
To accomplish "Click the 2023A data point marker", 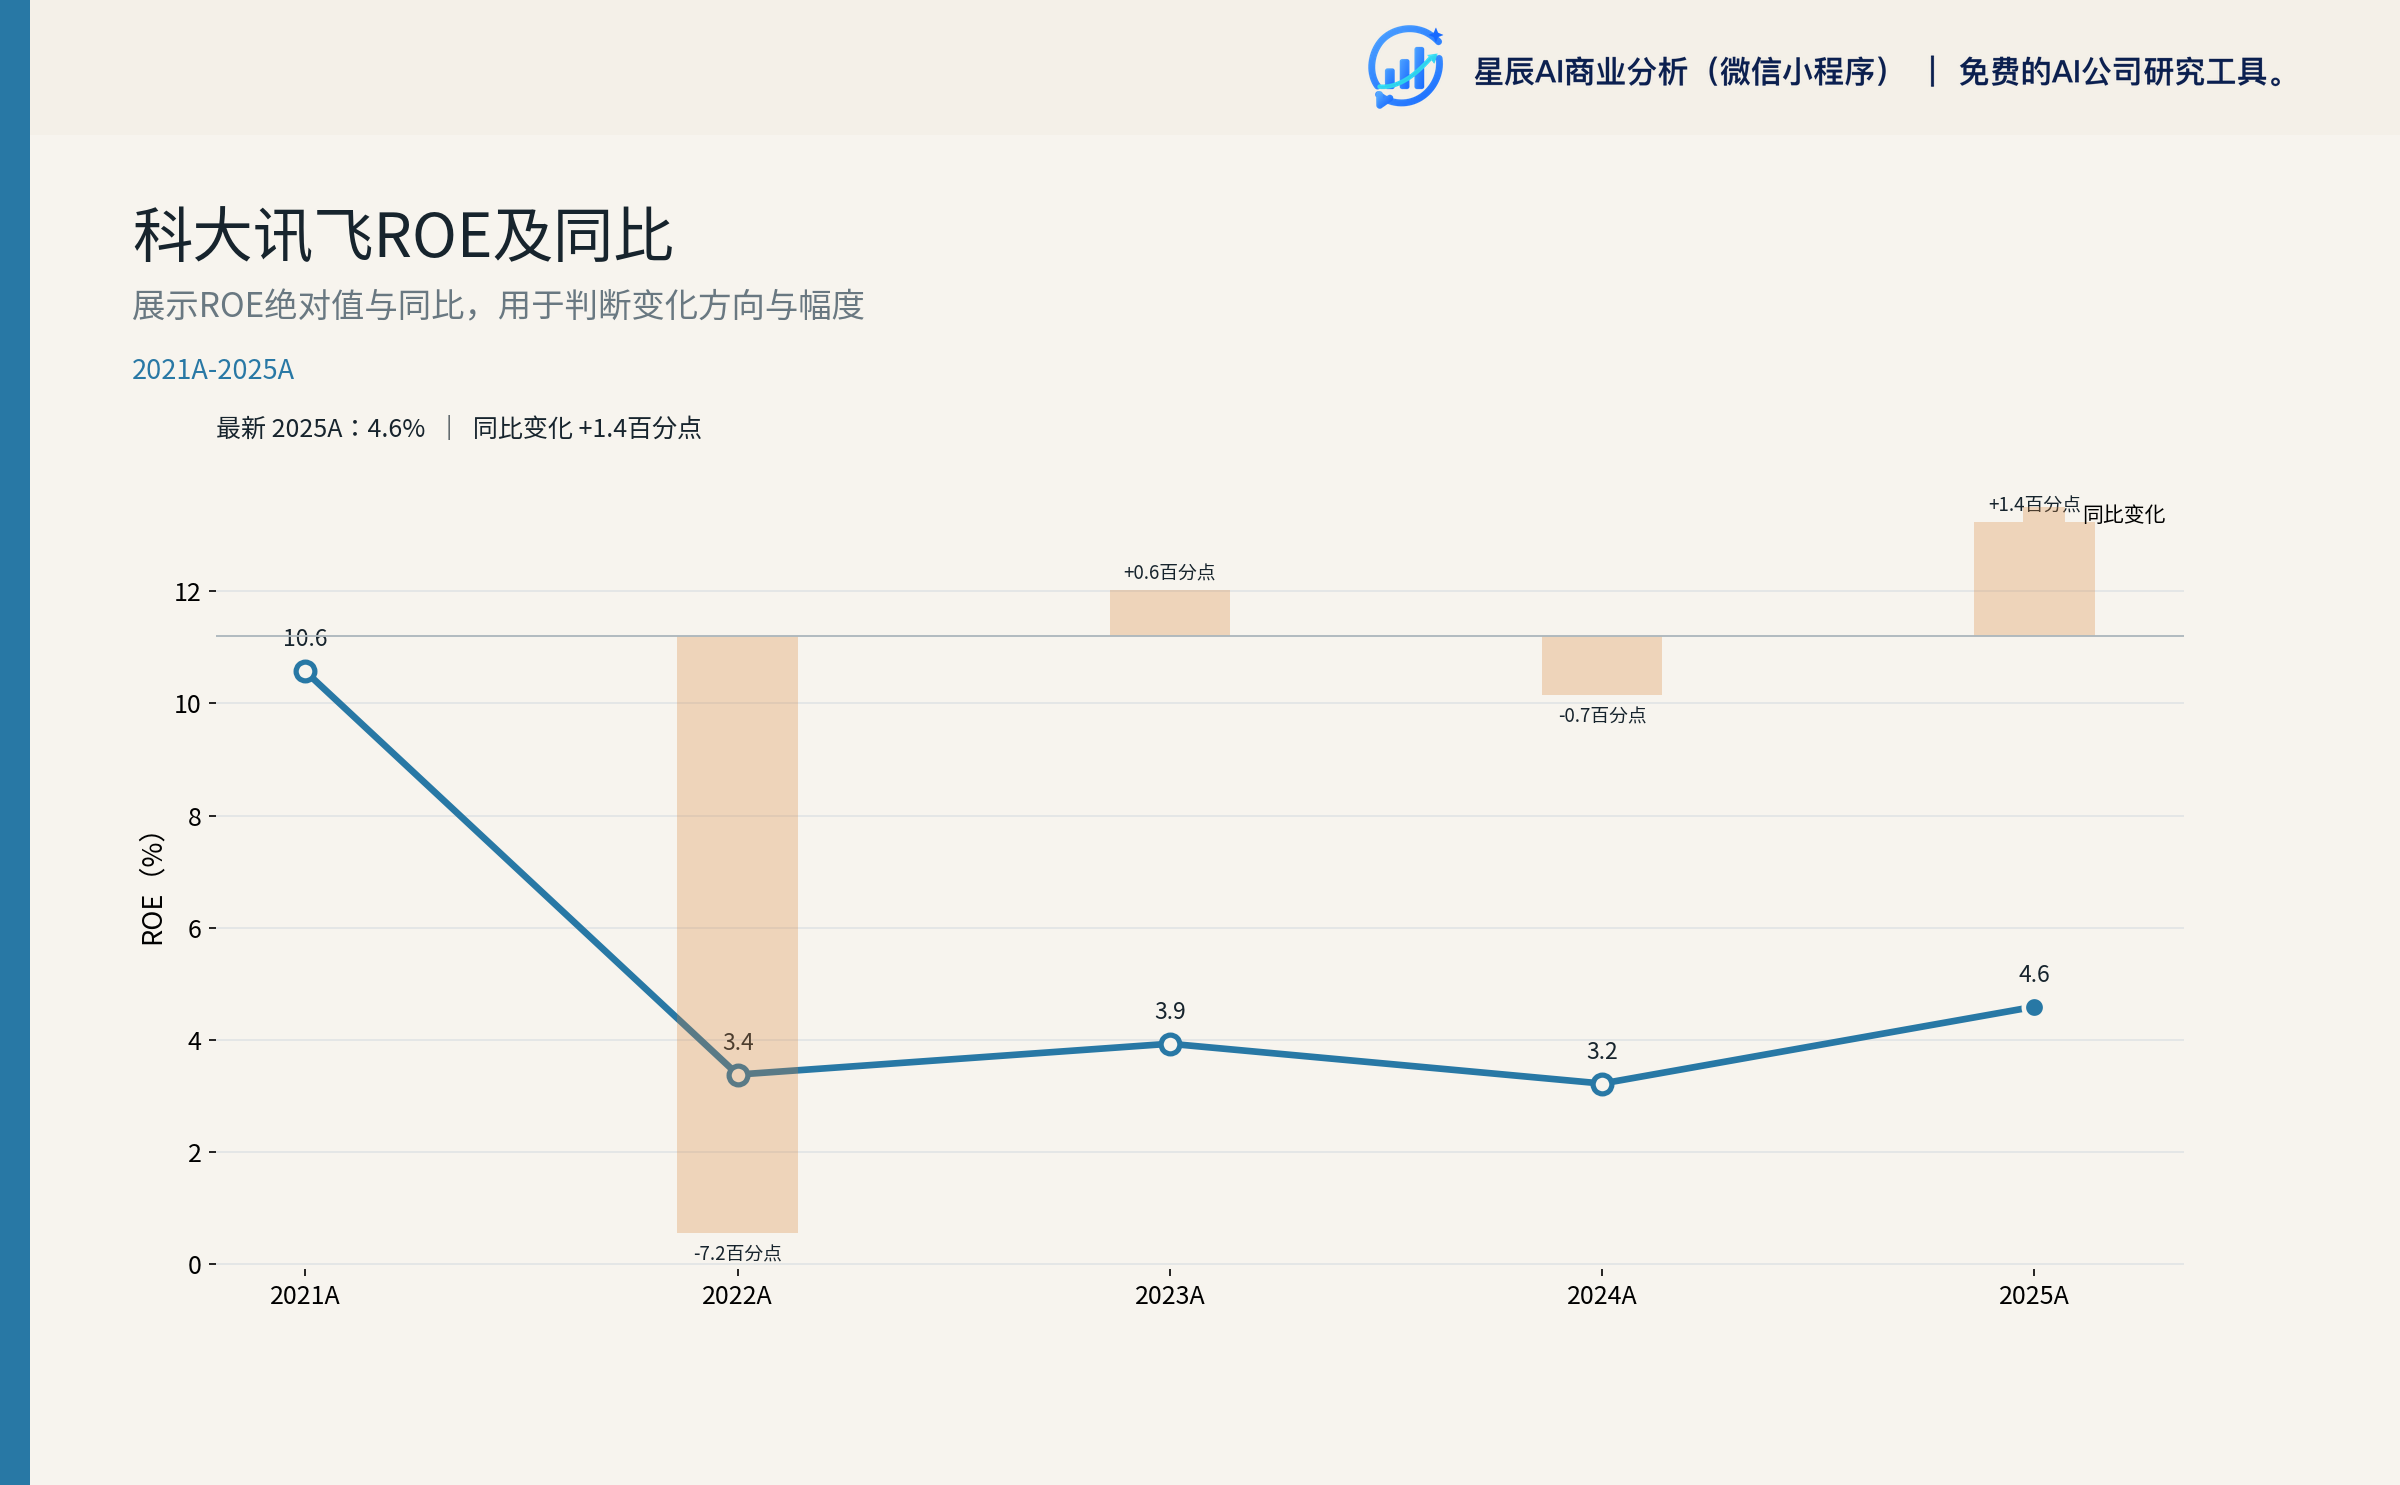I will [x=1170, y=1045].
